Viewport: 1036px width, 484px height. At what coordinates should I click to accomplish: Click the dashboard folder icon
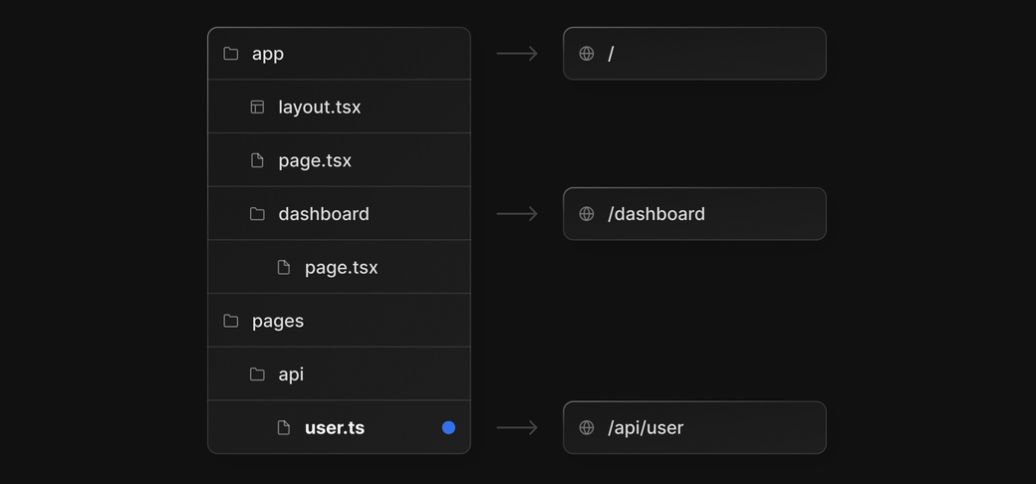tap(257, 214)
